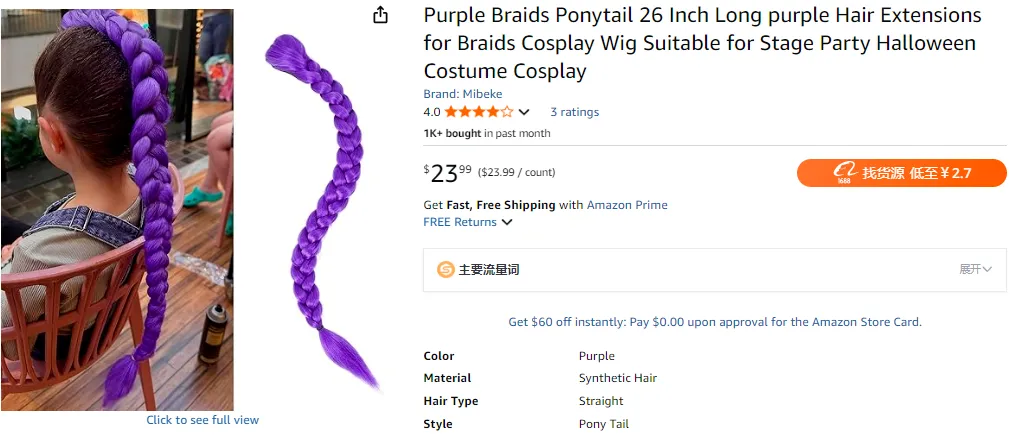
Task: Click the Purple Braids Ponytail product title
Action: pos(702,43)
